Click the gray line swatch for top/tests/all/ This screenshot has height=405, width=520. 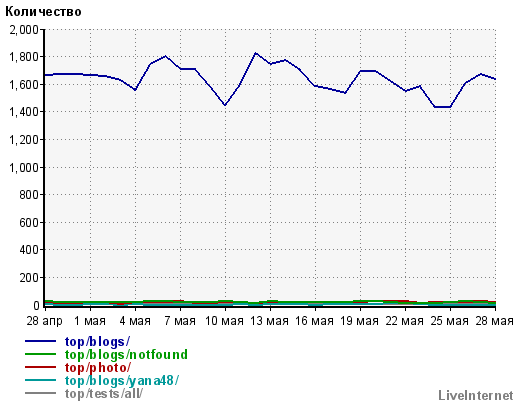point(40,393)
